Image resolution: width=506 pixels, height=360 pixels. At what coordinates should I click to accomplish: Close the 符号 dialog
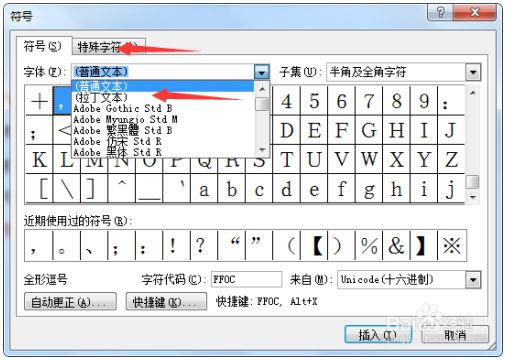475,13
